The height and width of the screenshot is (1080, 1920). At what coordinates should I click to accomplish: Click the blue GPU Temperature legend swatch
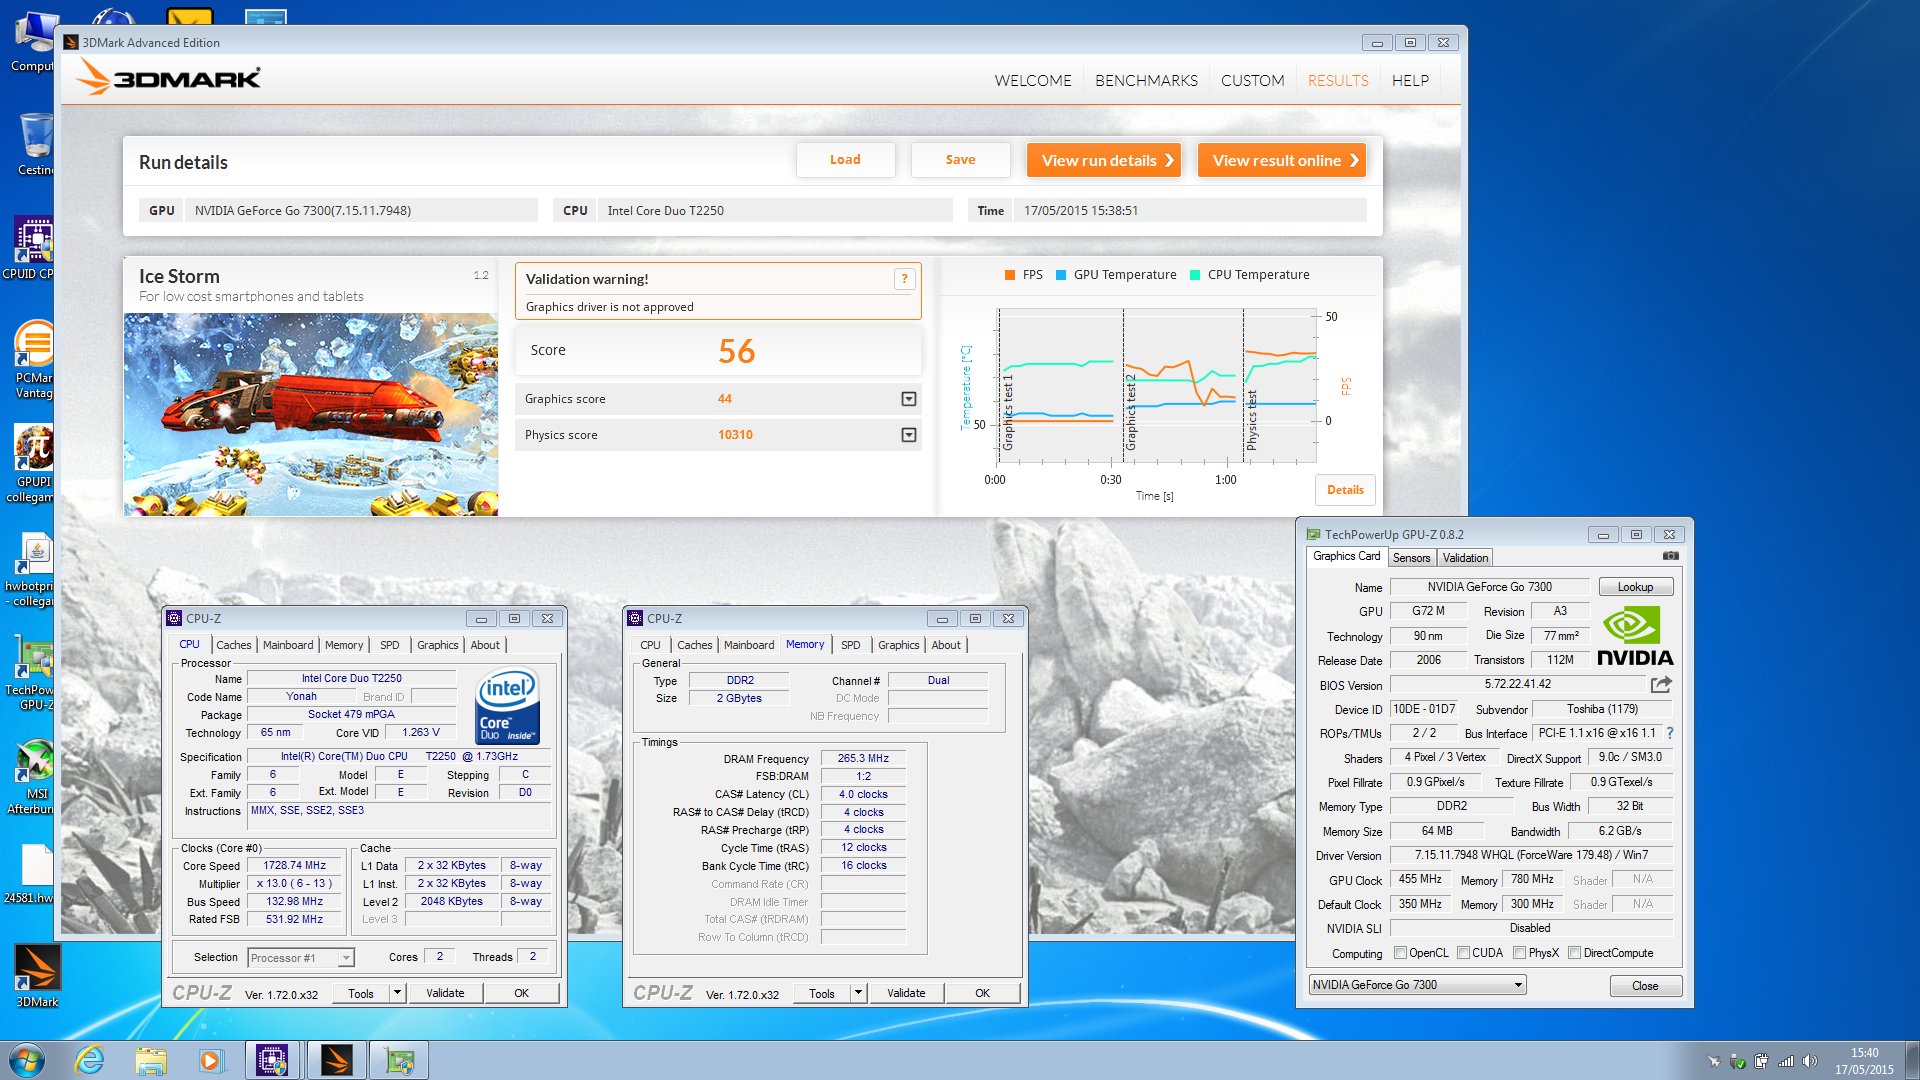[1061, 275]
